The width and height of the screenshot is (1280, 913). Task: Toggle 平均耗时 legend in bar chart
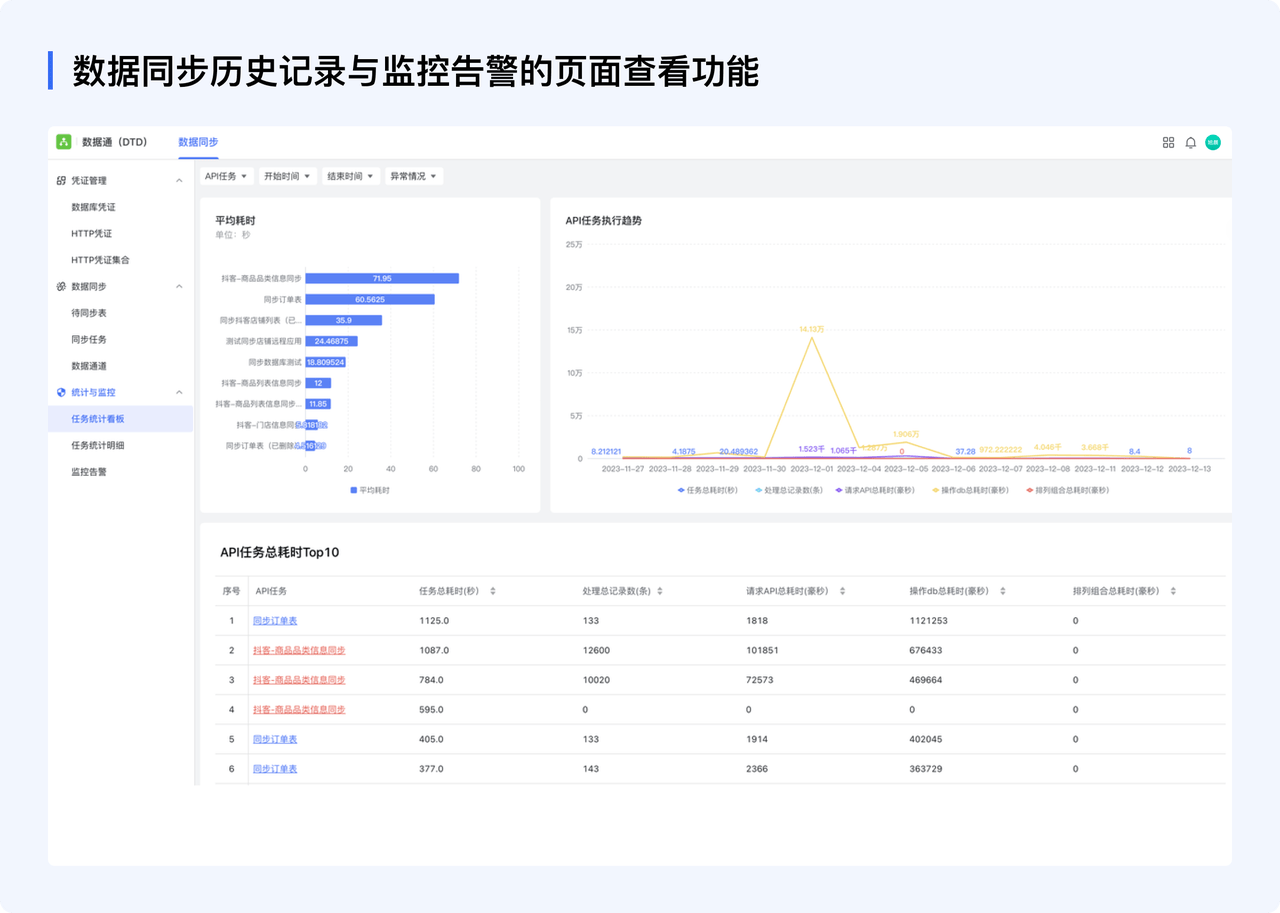pos(370,490)
